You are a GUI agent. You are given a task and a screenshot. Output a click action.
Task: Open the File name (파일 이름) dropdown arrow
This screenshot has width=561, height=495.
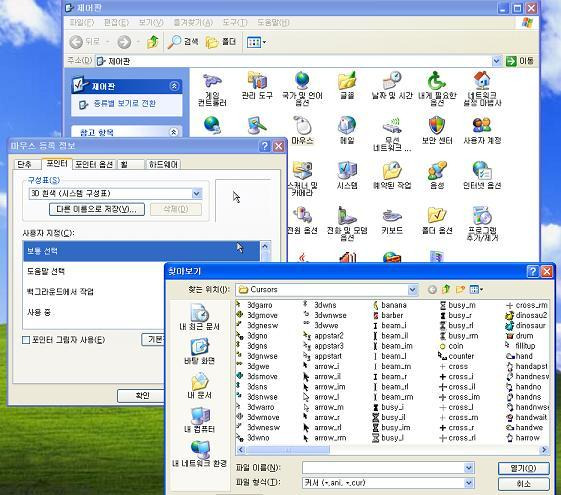(x=469, y=467)
